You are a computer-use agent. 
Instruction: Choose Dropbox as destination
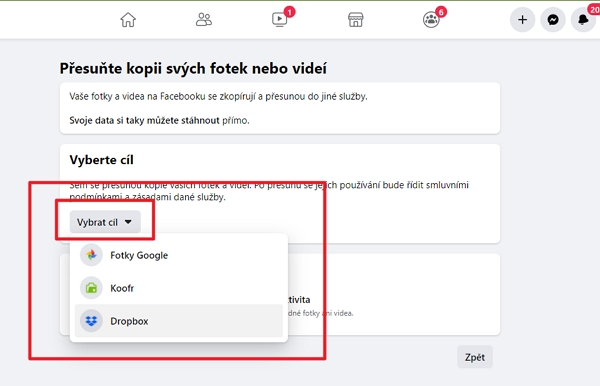tap(179, 321)
